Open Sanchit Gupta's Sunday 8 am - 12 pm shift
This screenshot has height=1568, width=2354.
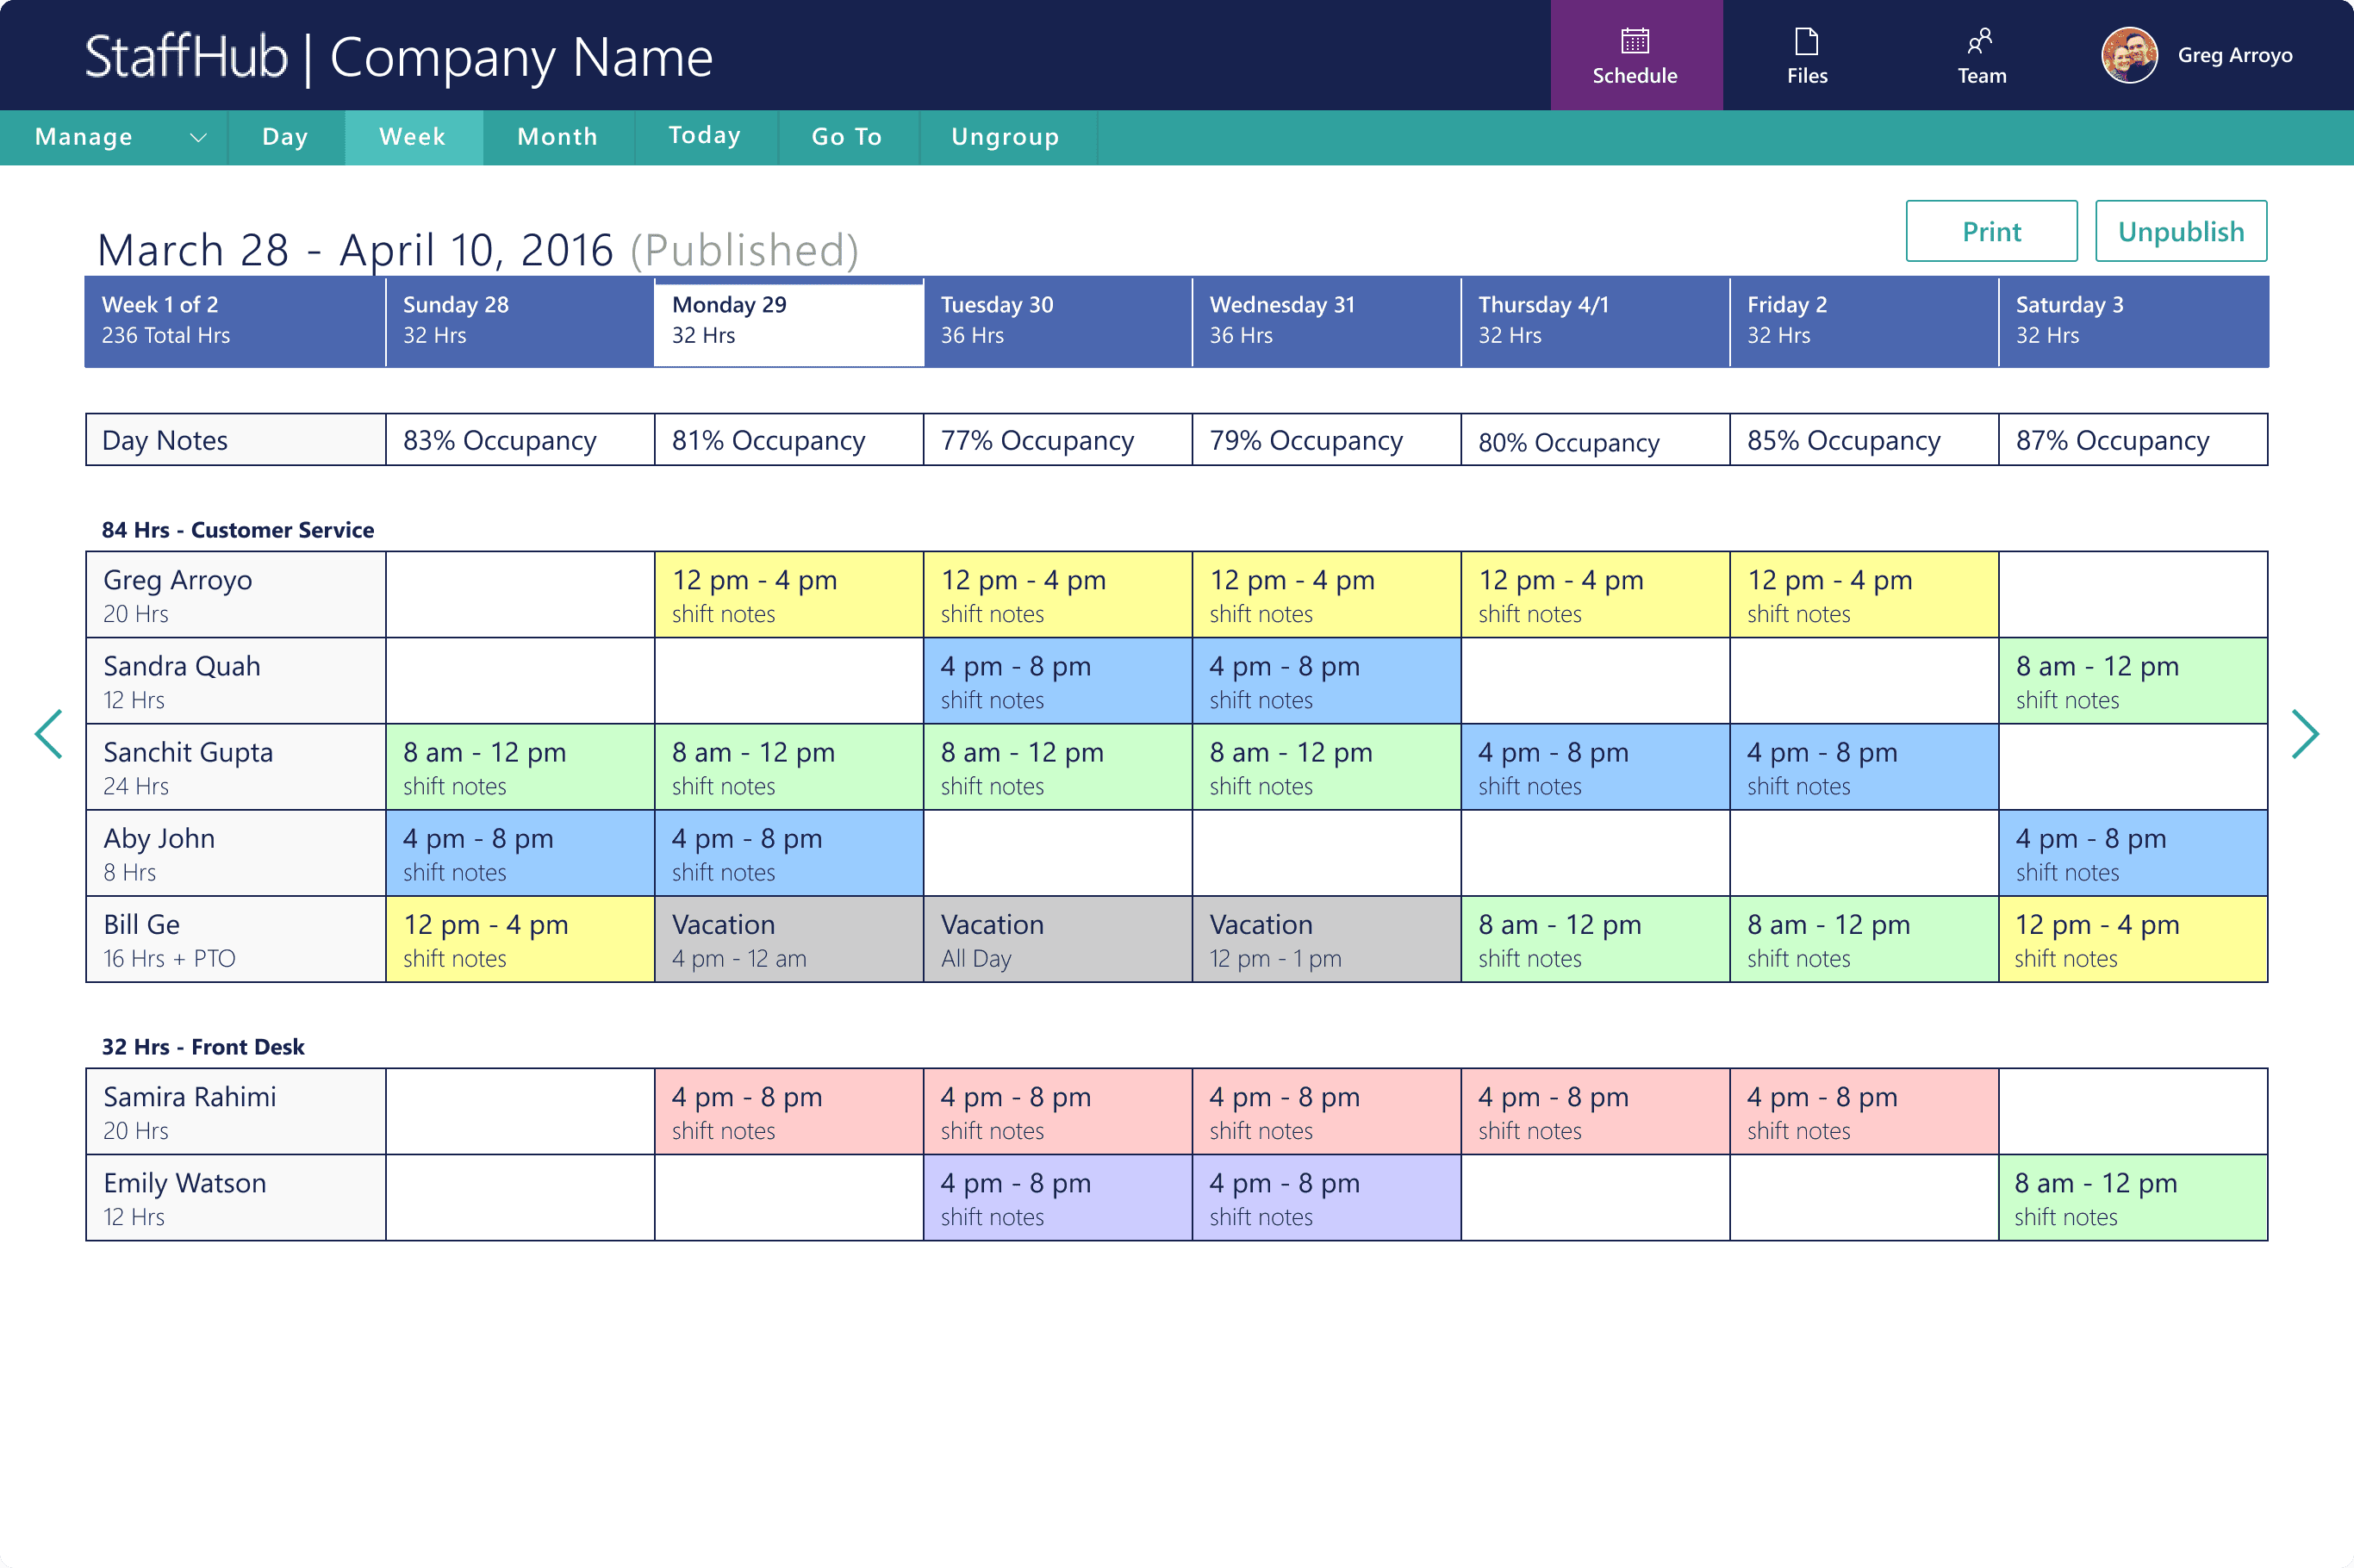click(520, 767)
